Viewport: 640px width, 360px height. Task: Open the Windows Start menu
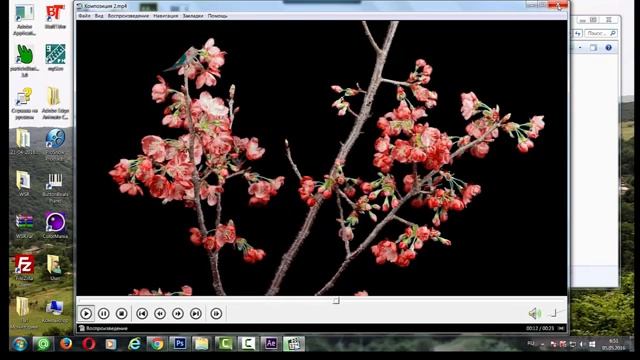[19, 344]
